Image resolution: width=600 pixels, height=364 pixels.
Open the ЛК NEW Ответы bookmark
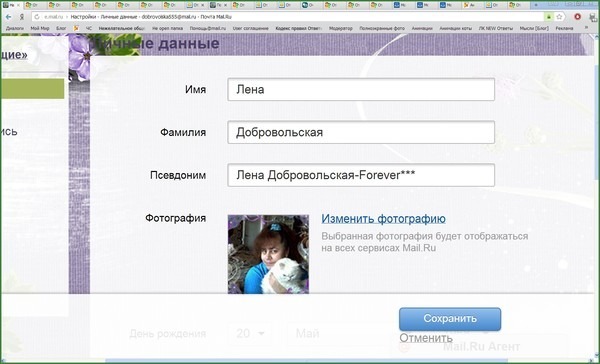[496, 28]
